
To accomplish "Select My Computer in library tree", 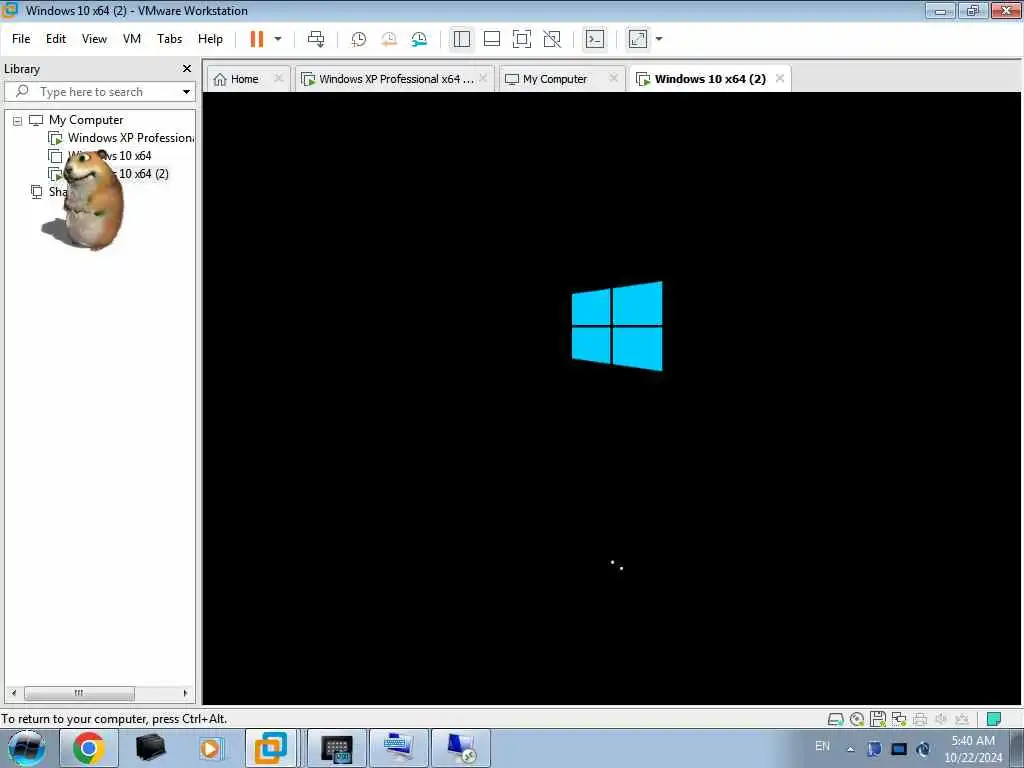I will pyautogui.click(x=86, y=120).
